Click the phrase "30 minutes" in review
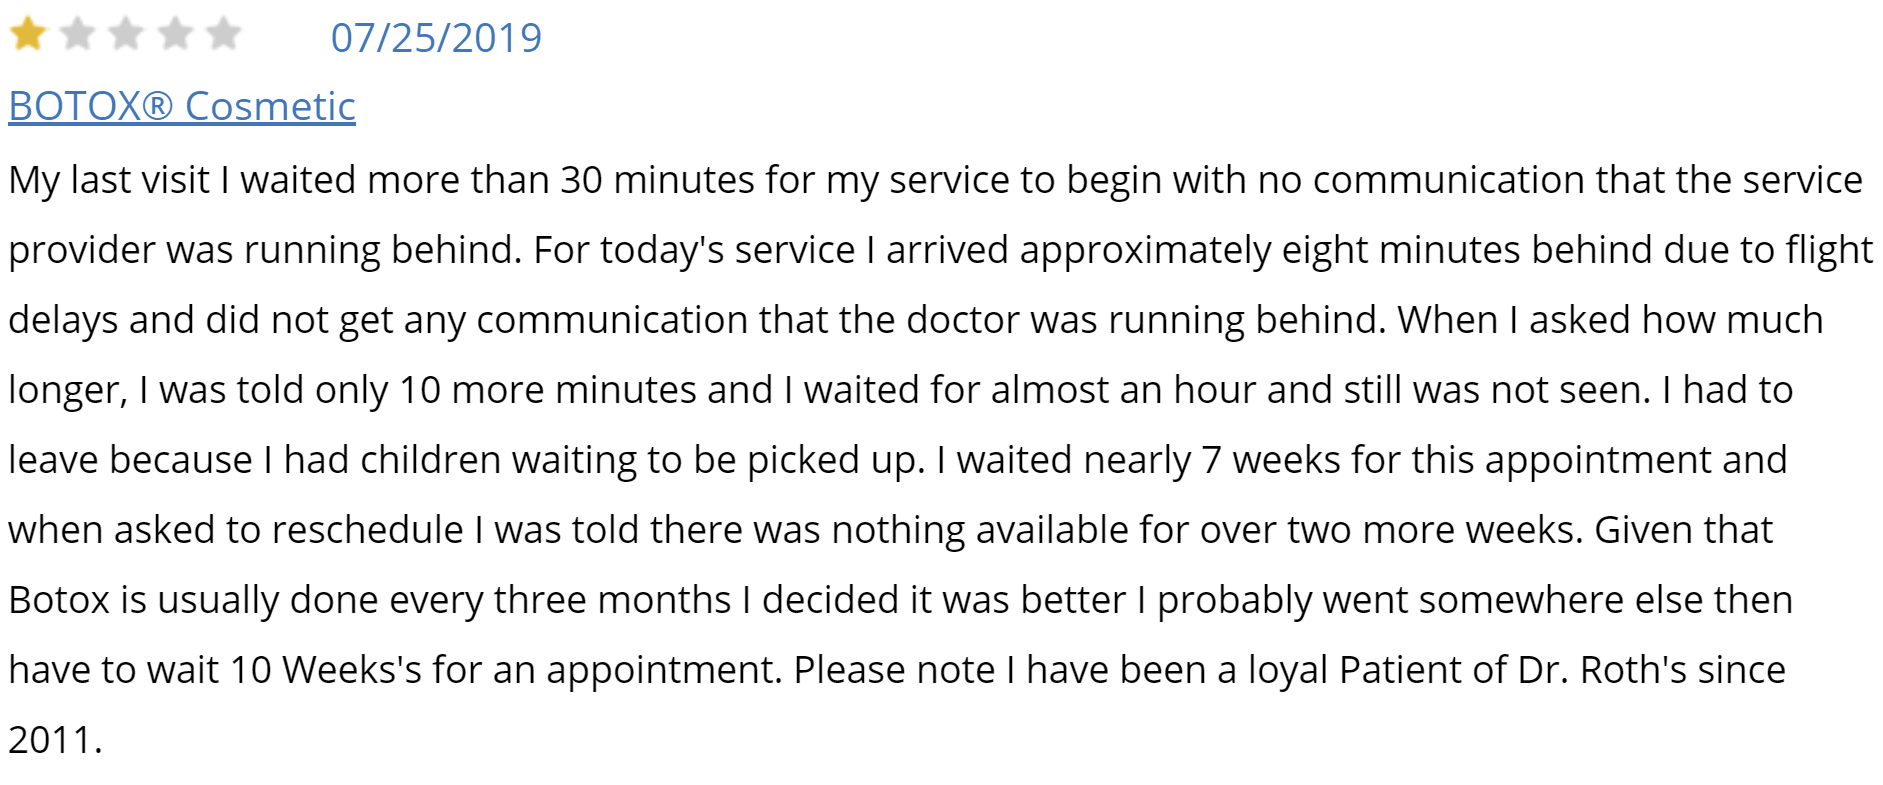The width and height of the screenshot is (1883, 785). [x=657, y=180]
